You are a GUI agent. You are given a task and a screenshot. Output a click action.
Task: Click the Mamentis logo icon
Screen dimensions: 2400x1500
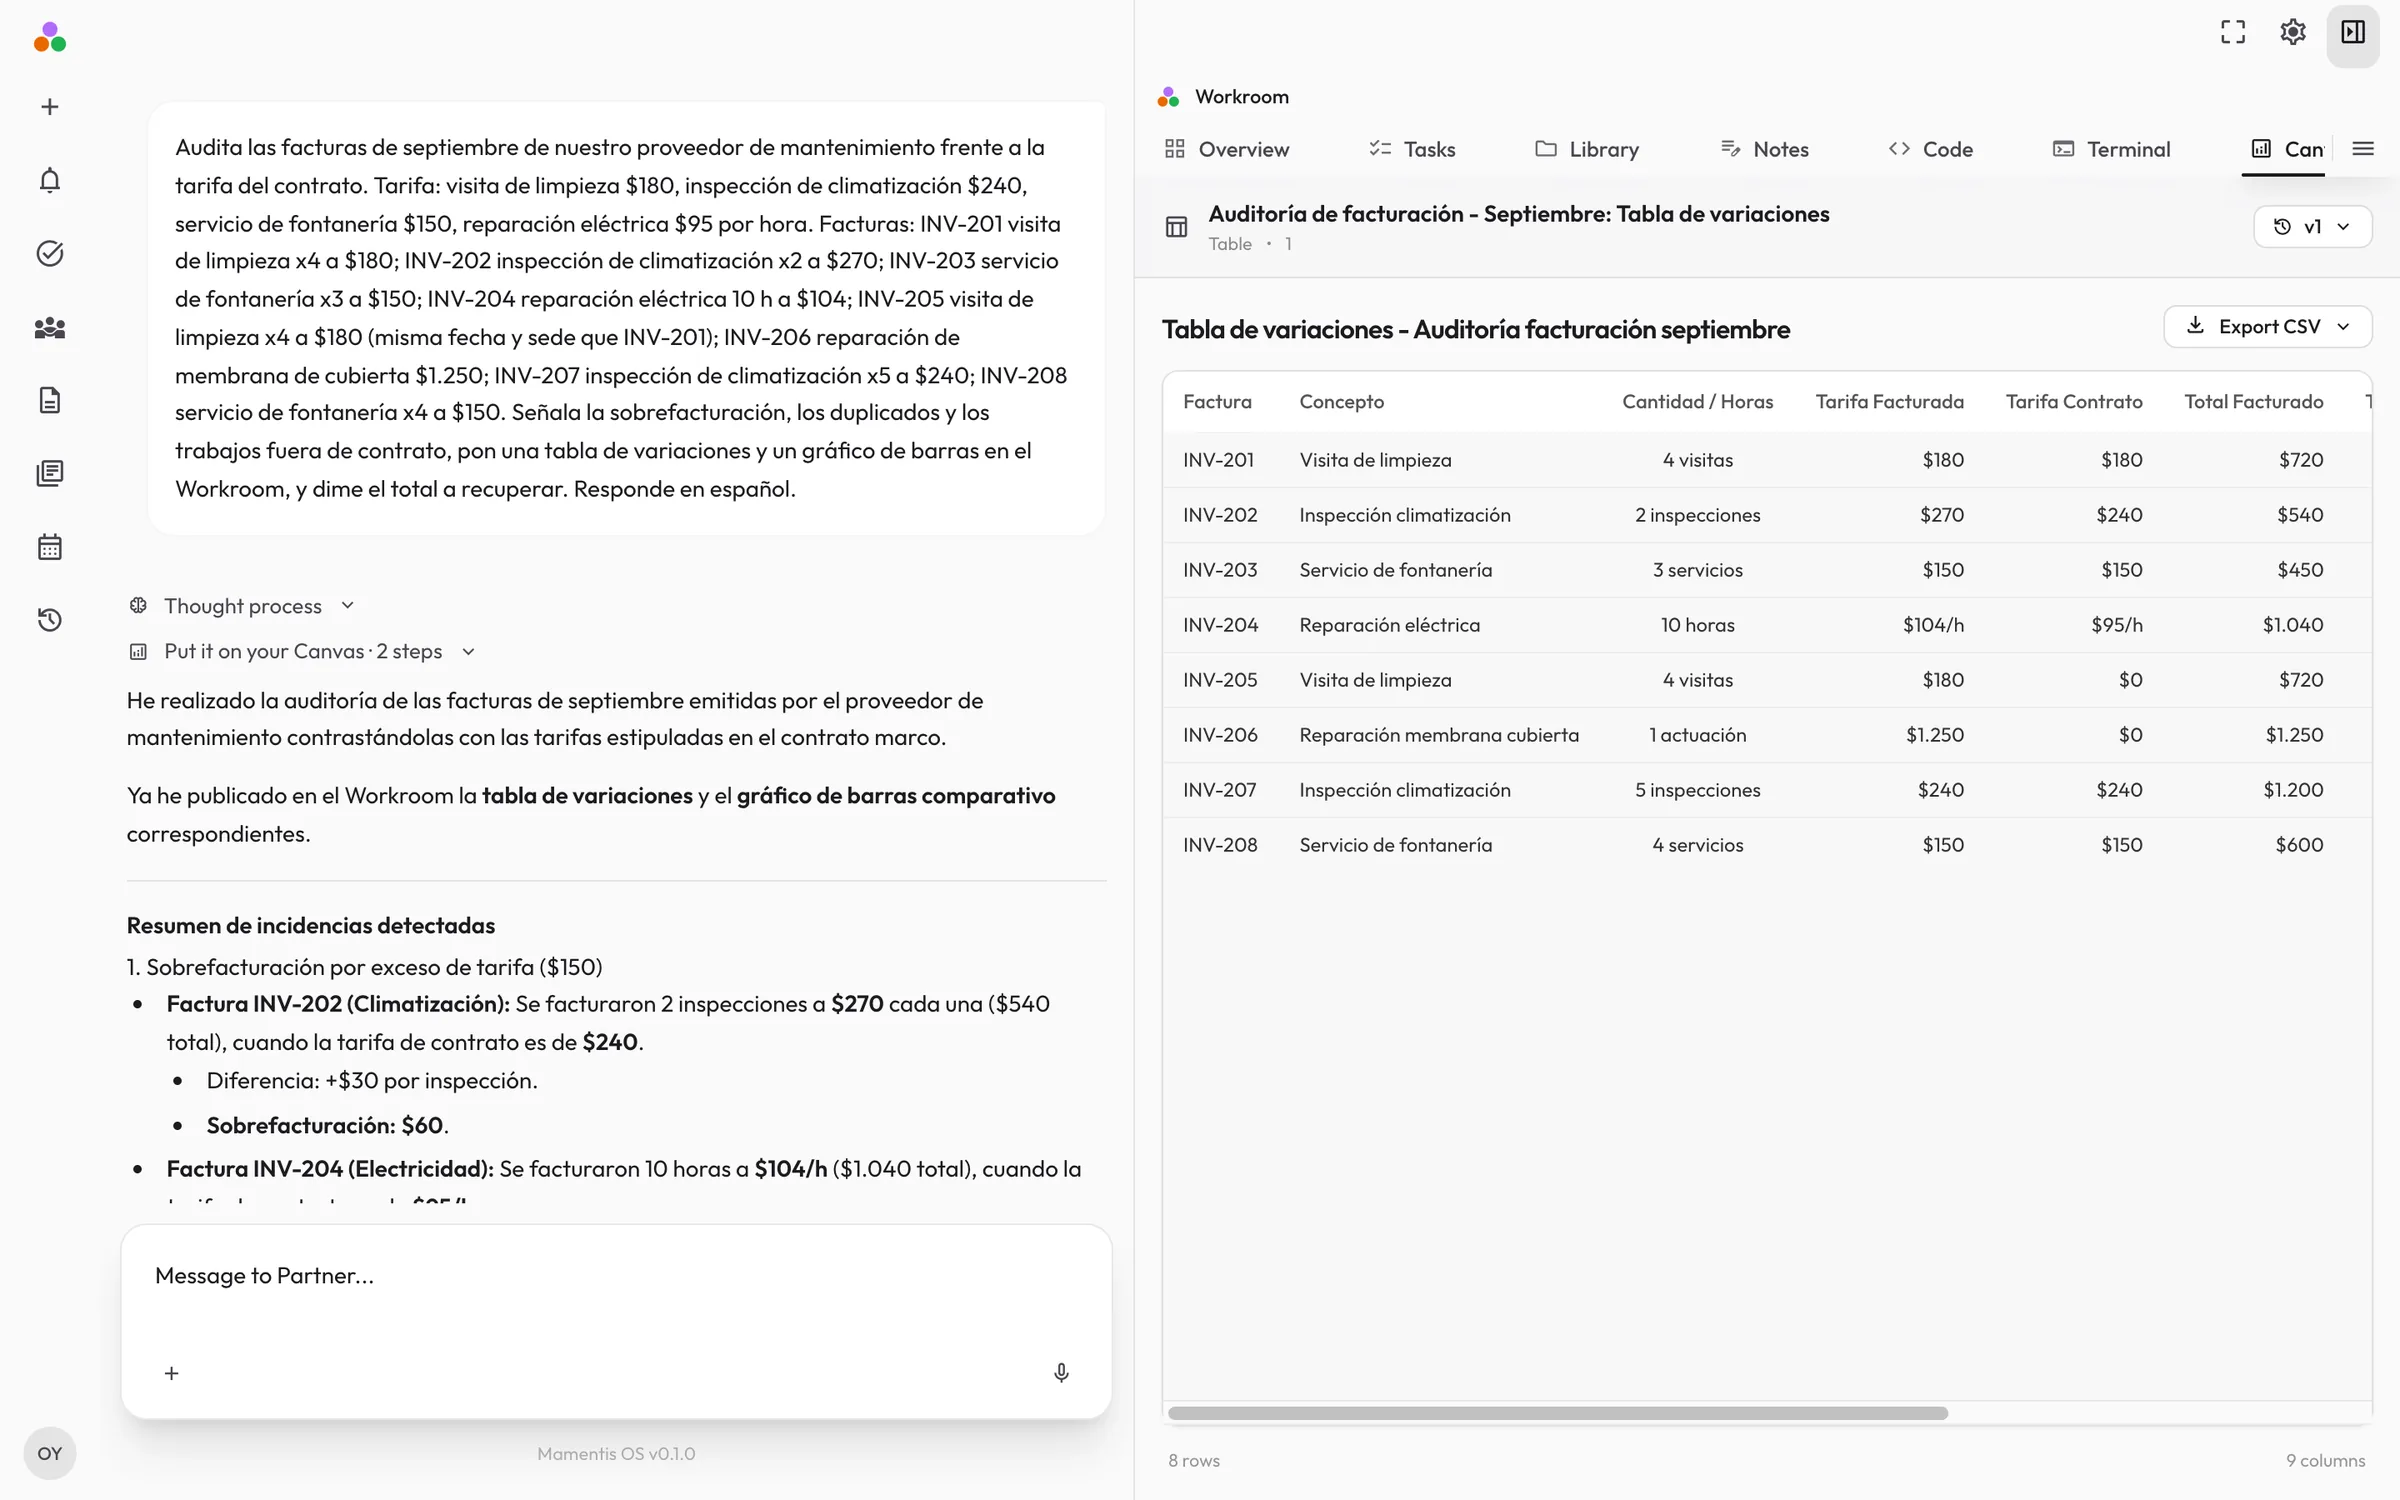click(49, 38)
